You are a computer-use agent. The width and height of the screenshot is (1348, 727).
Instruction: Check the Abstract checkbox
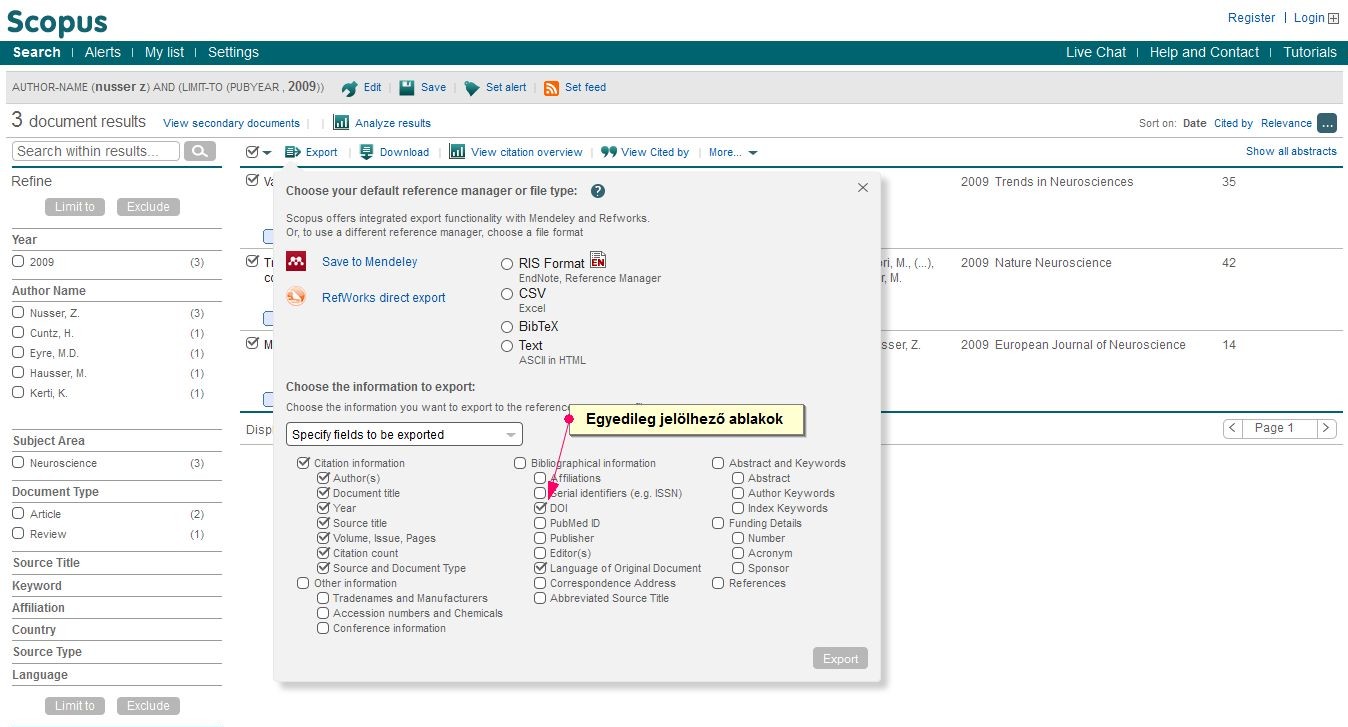click(738, 478)
